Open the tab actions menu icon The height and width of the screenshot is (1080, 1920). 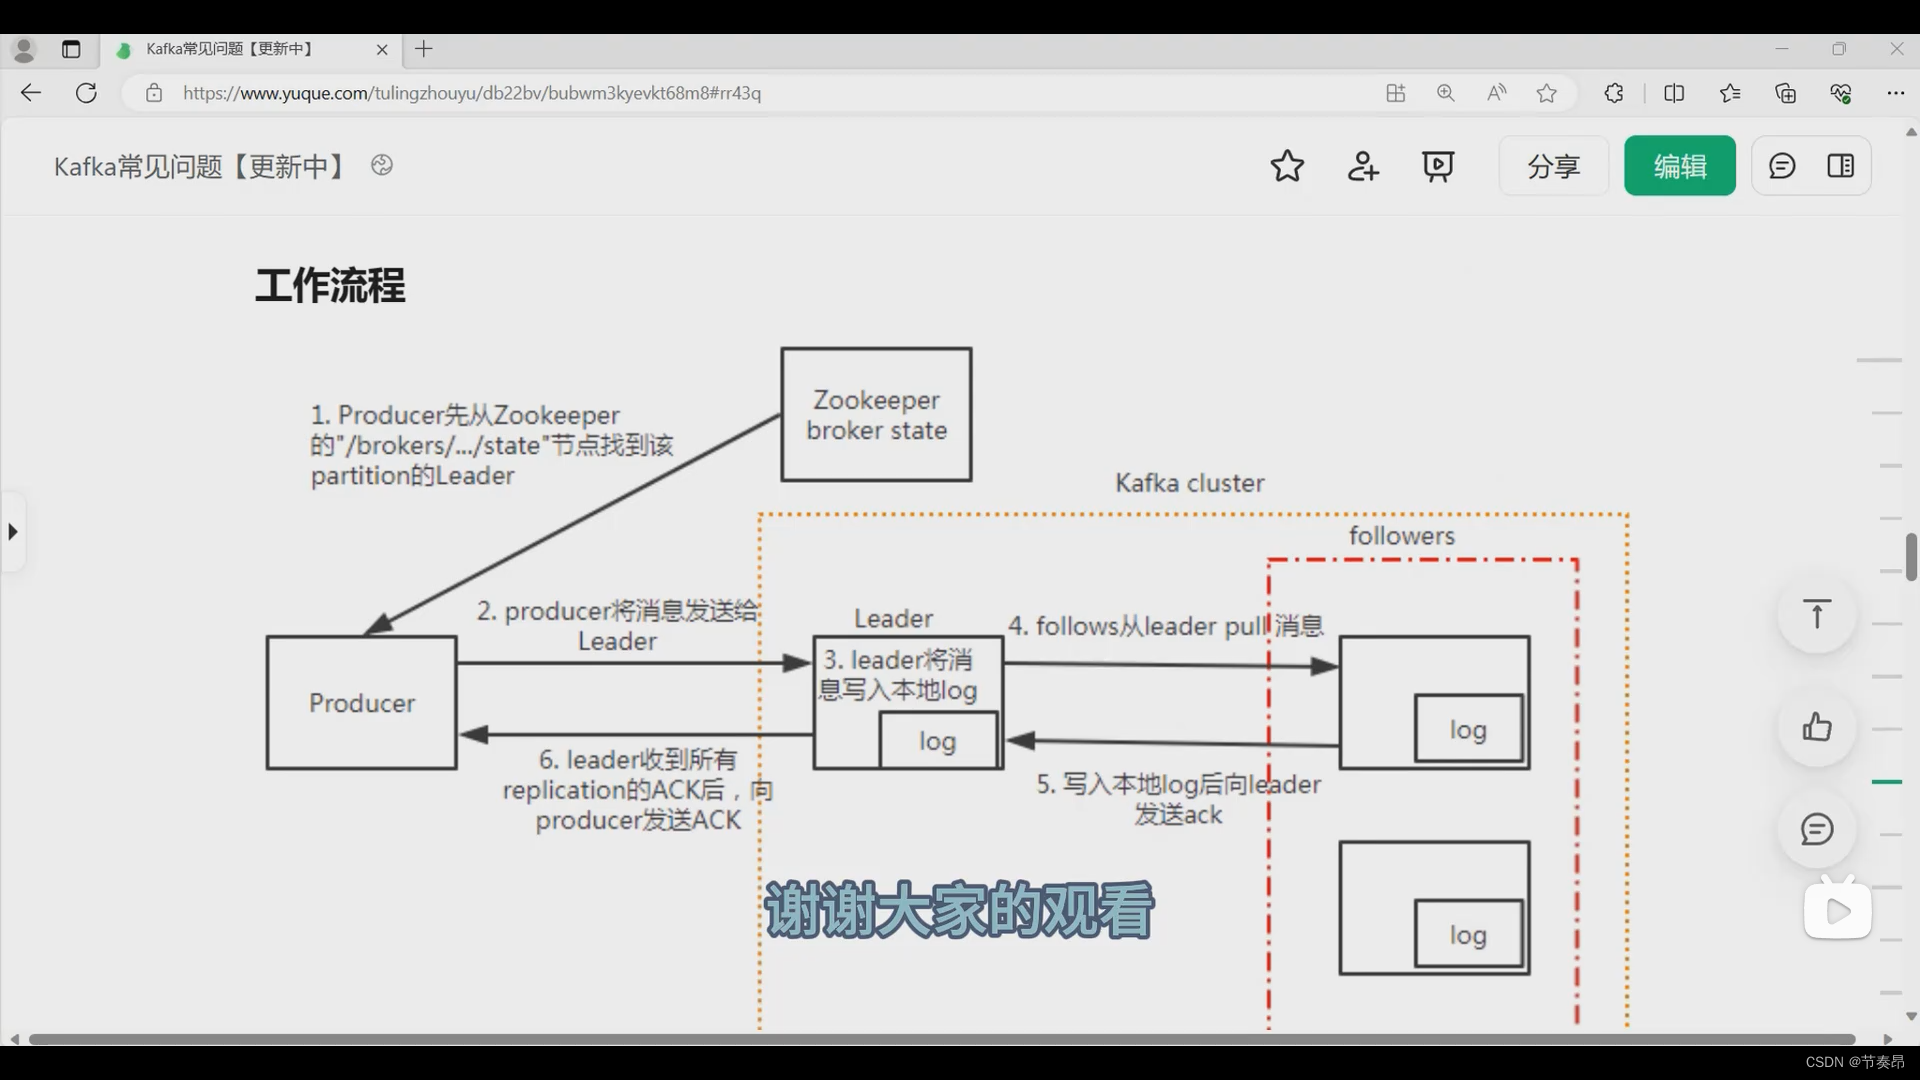71,49
